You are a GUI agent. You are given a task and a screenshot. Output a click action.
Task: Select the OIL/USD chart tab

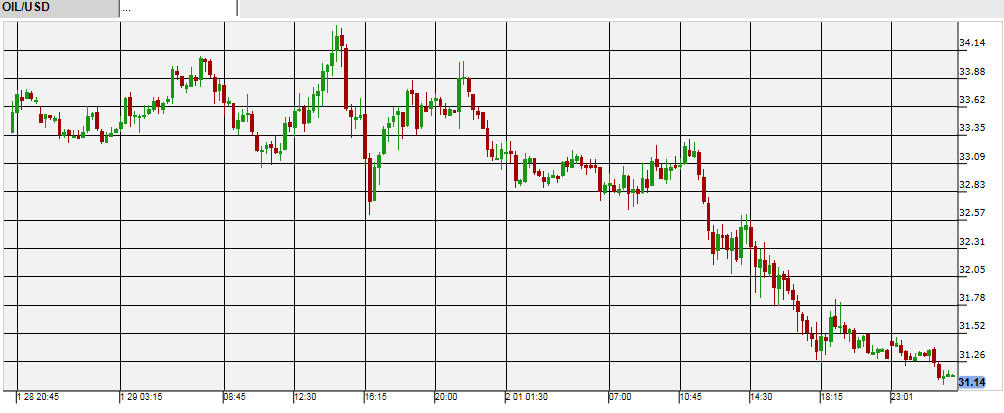58,9
